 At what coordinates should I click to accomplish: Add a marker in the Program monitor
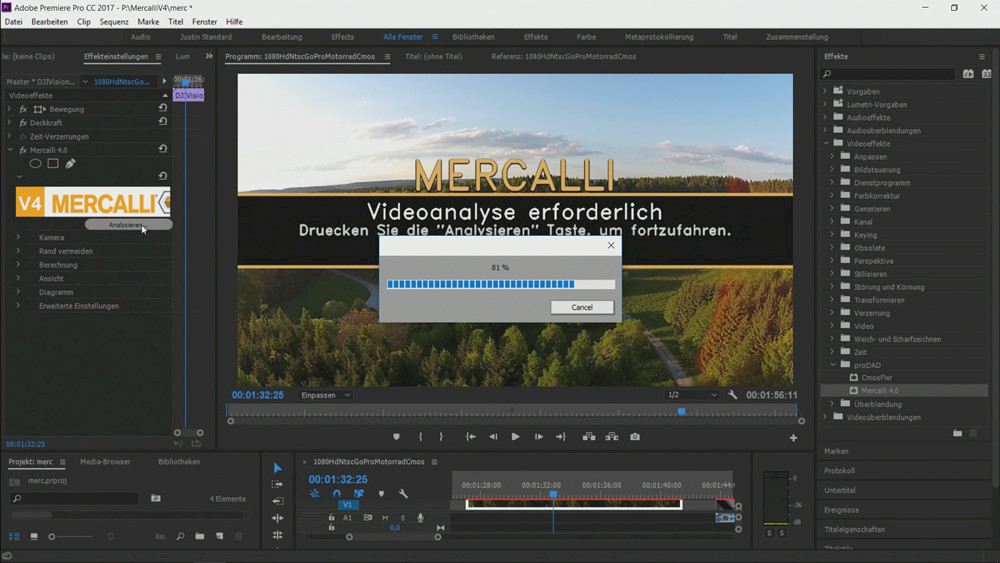(x=396, y=437)
